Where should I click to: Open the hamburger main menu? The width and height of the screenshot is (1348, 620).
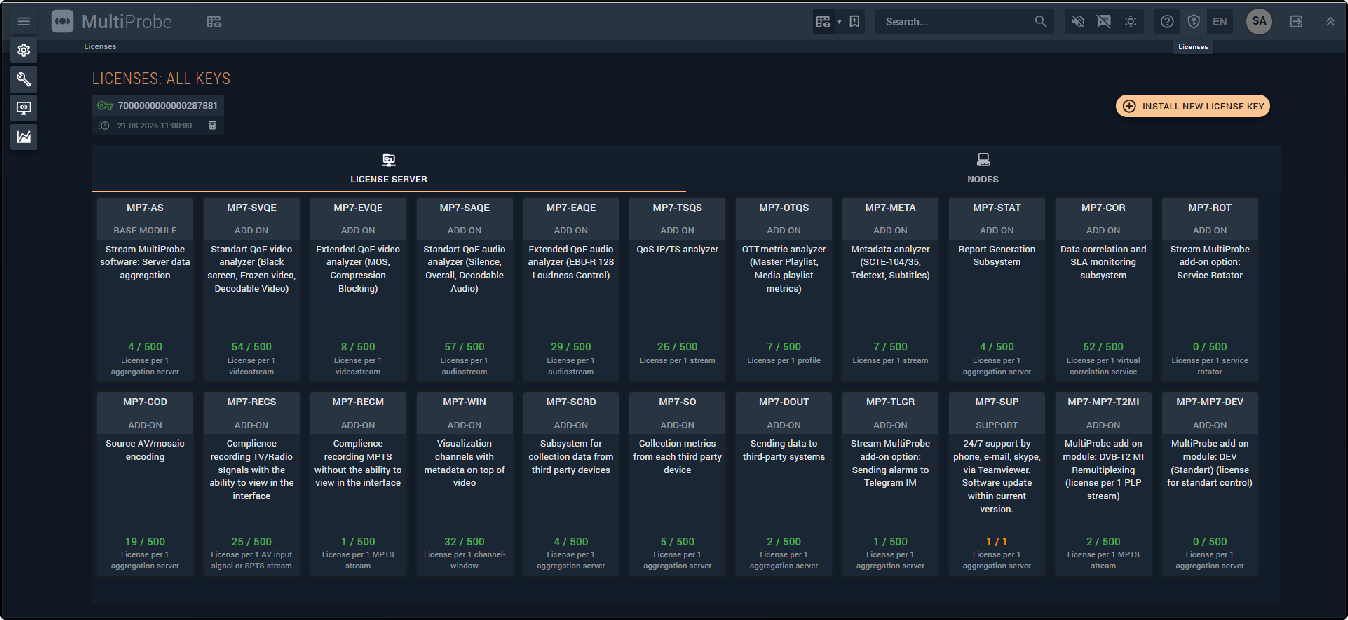[x=24, y=21]
